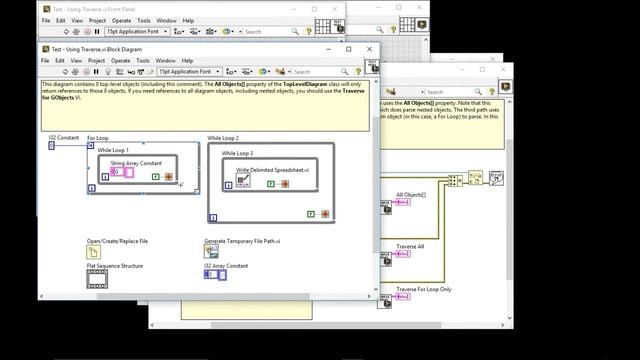Click iteration terminal of While Loop 2

point(213,218)
